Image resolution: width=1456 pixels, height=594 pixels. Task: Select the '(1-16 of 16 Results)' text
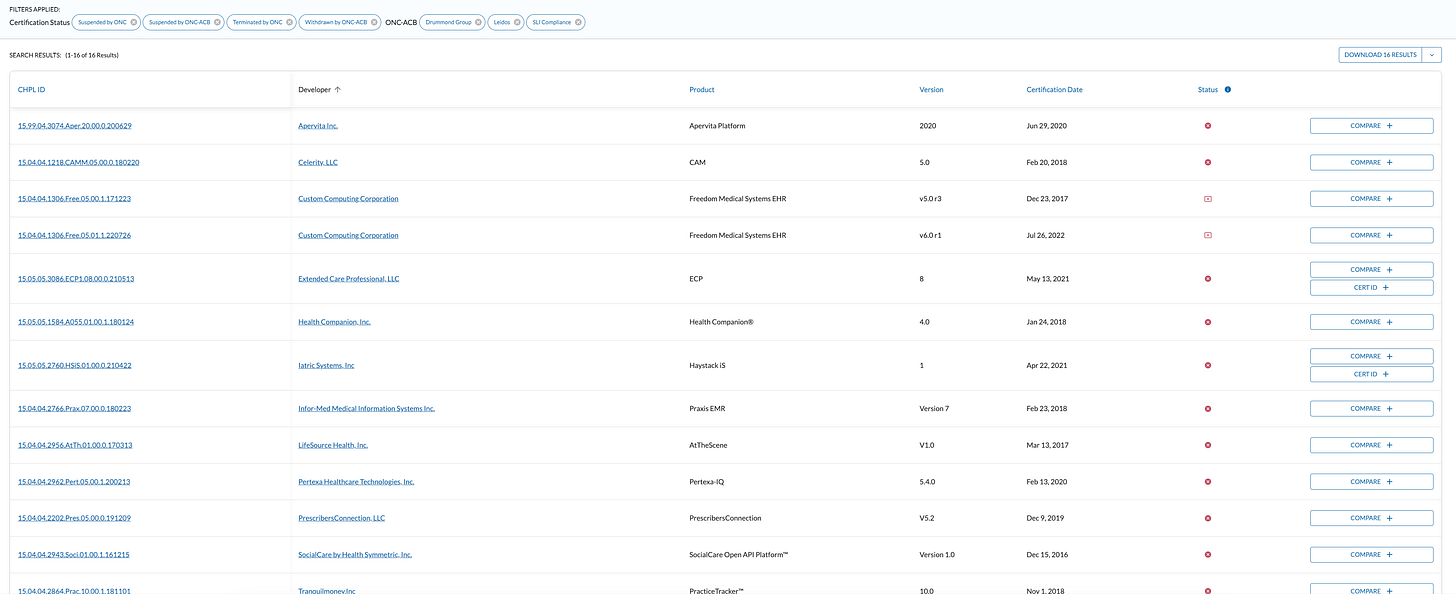[92, 55]
